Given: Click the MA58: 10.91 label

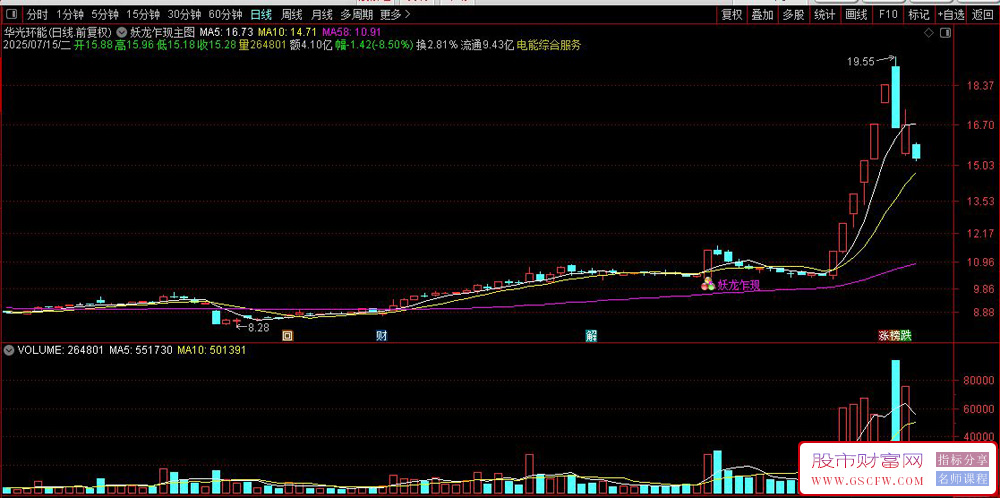Looking at the screenshot, I should pos(352,32).
